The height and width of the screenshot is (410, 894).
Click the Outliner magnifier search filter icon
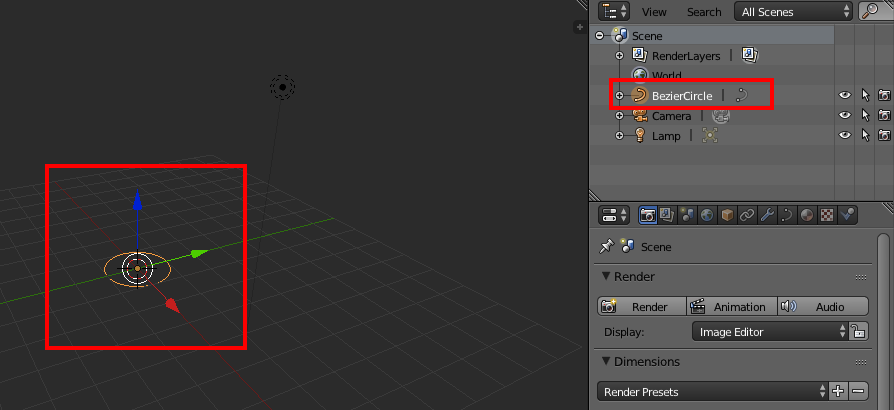pos(870,11)
